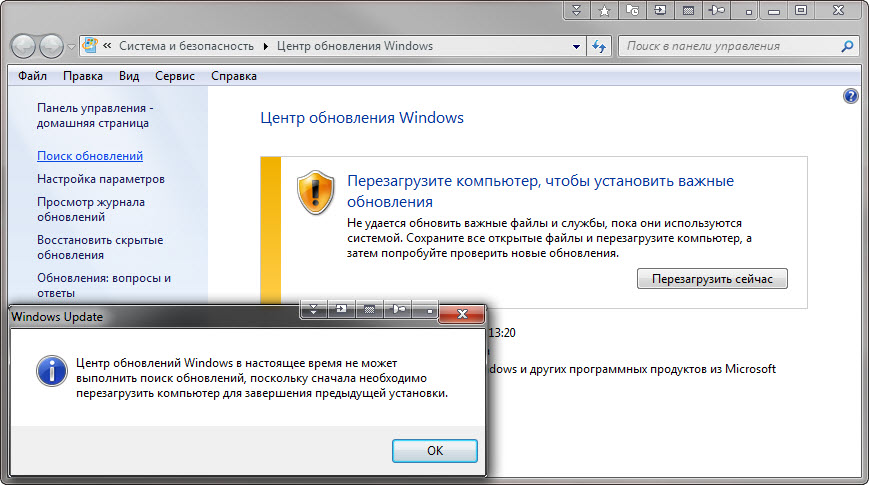
Task: Click the double down-arrow roll-up icon in main window title bar
Action: 576,11
